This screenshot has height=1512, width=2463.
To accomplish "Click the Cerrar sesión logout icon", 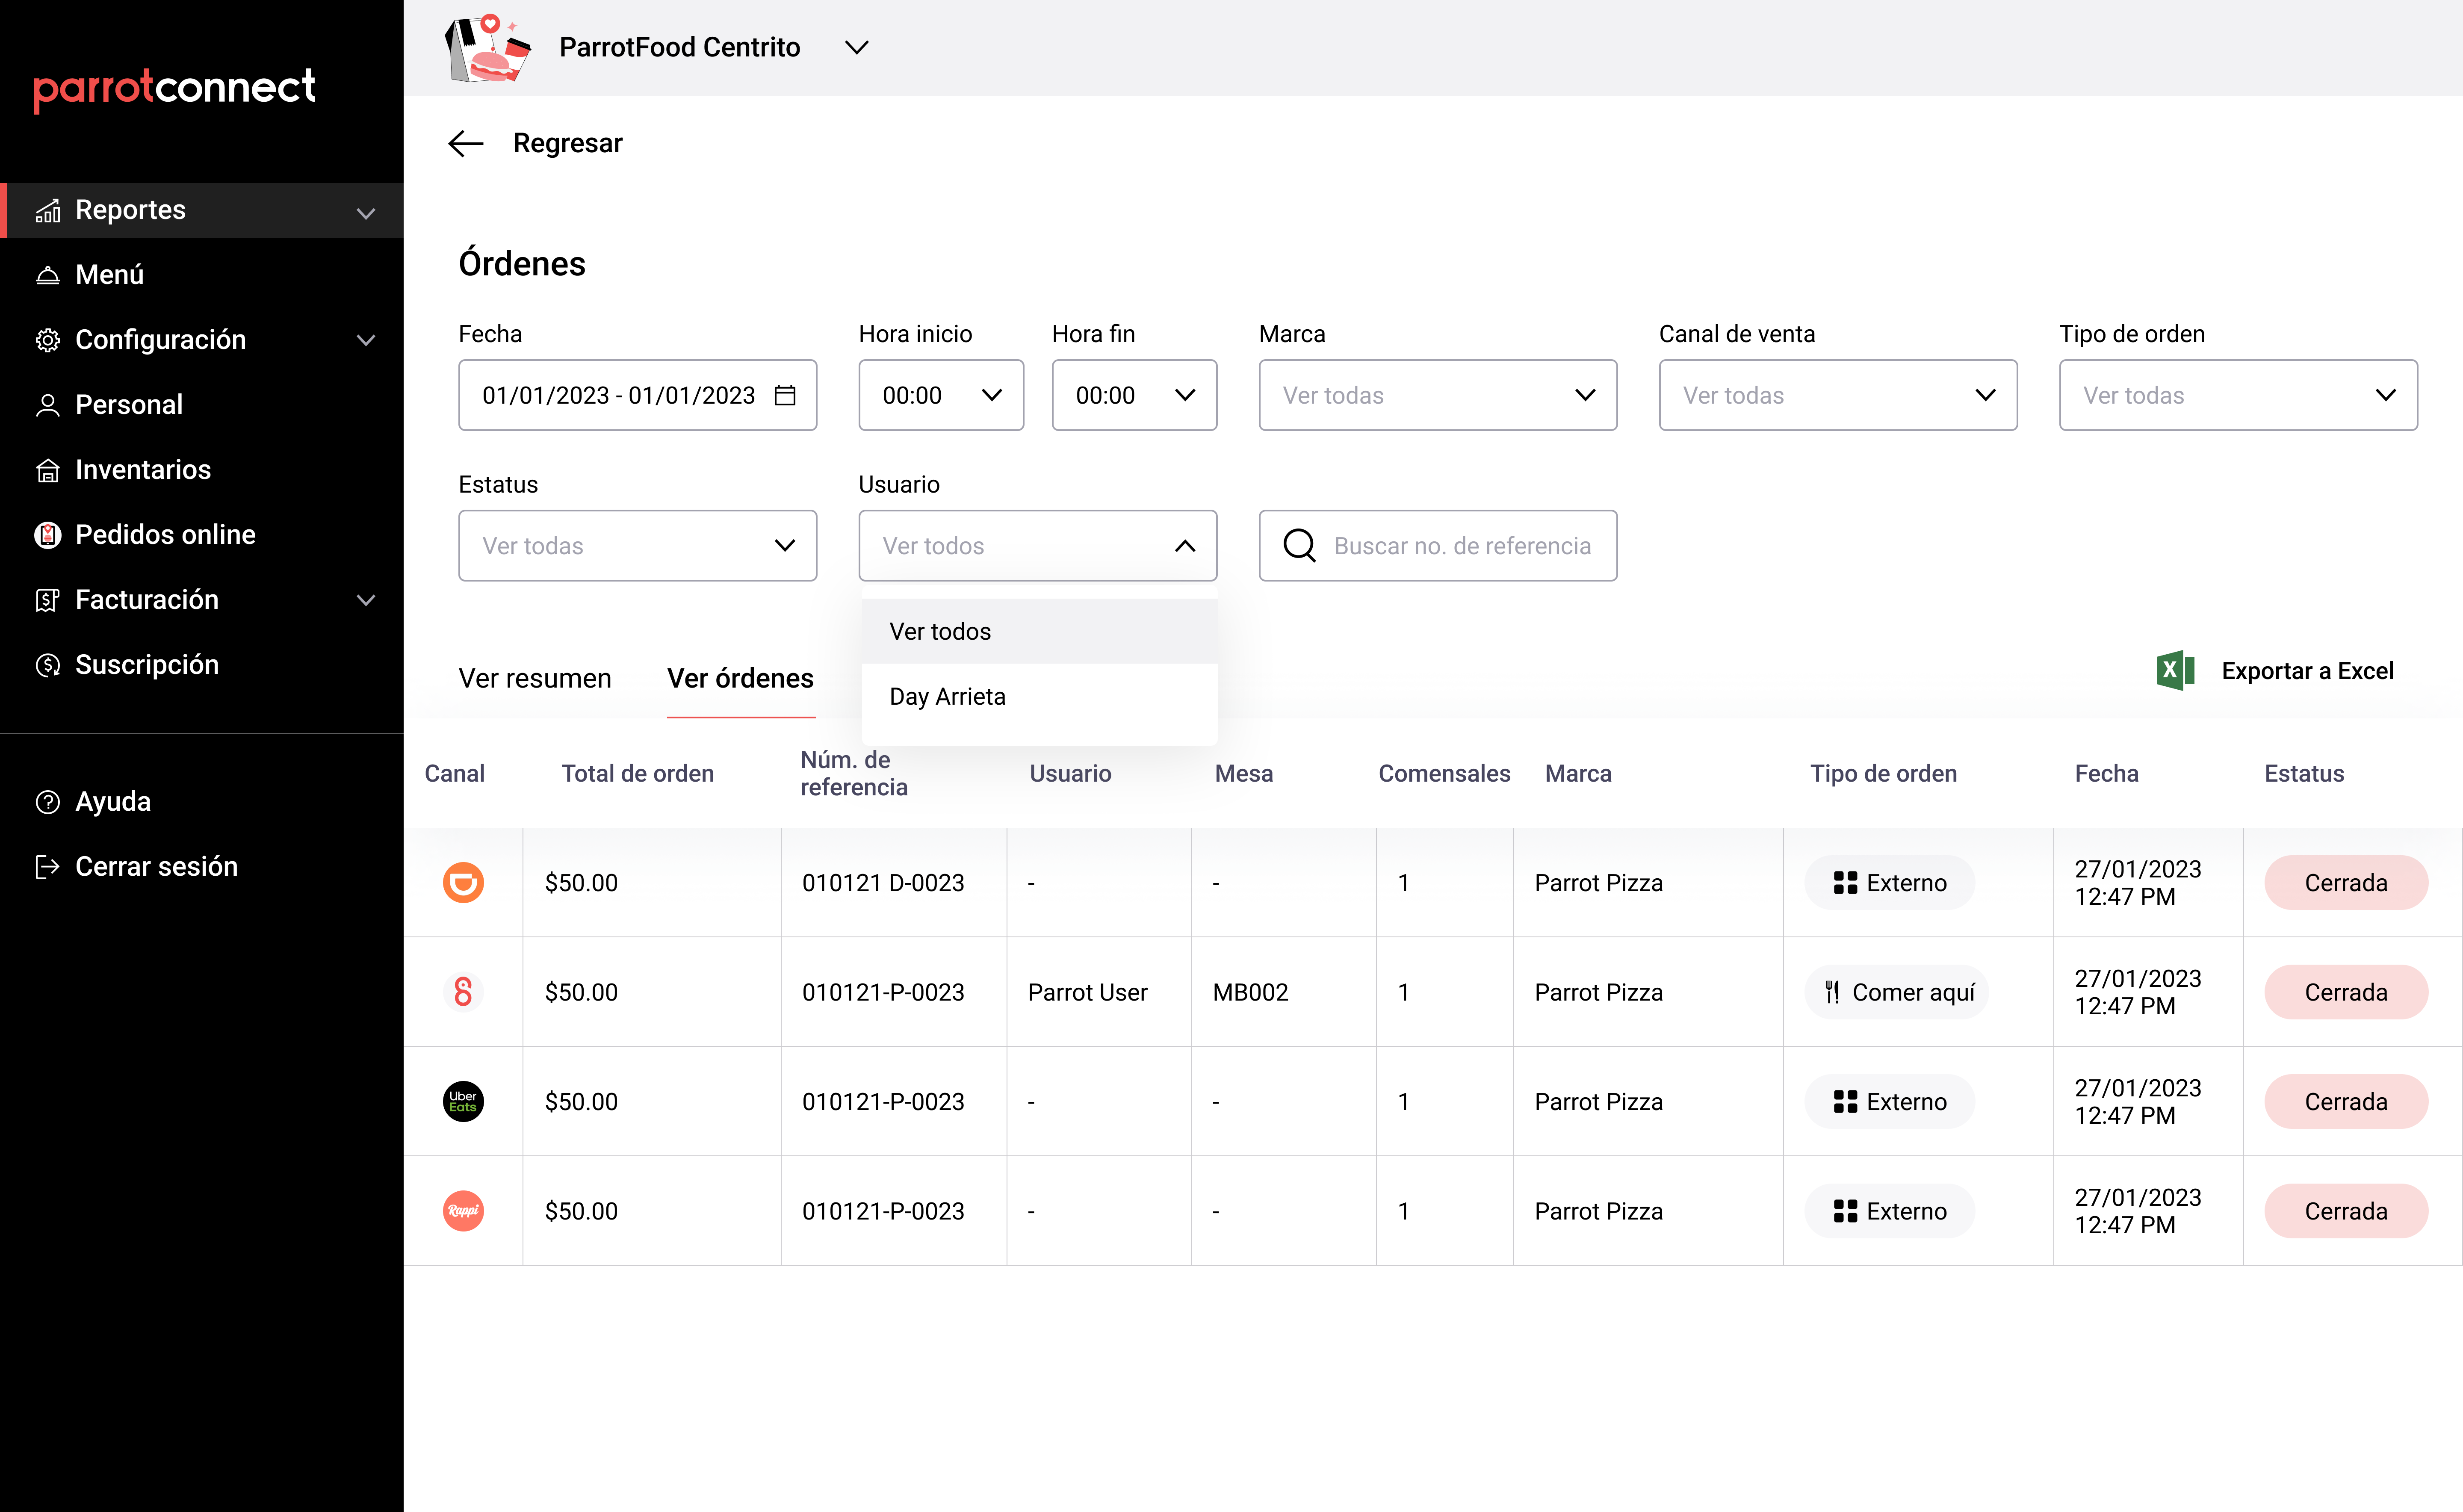I will click(x=48, y=867).
